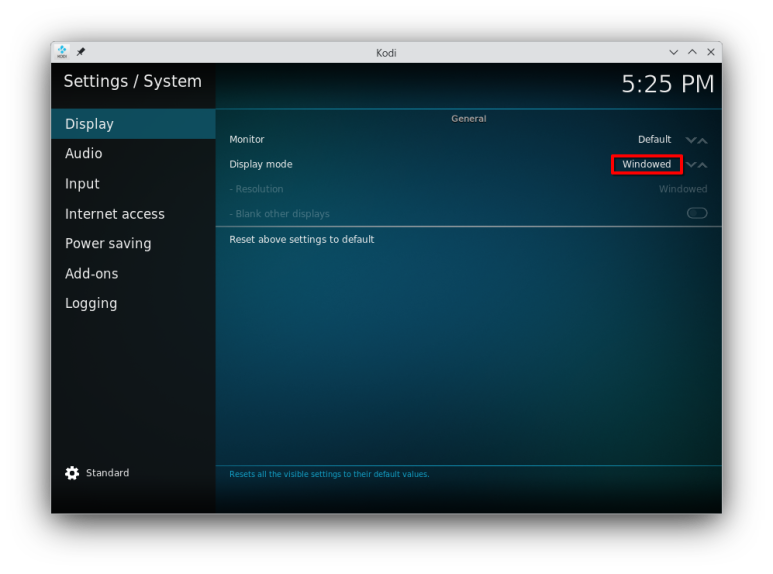Click the disabled Resolution setting label
This screenshot has width=773, height=574.
(256, 189)
